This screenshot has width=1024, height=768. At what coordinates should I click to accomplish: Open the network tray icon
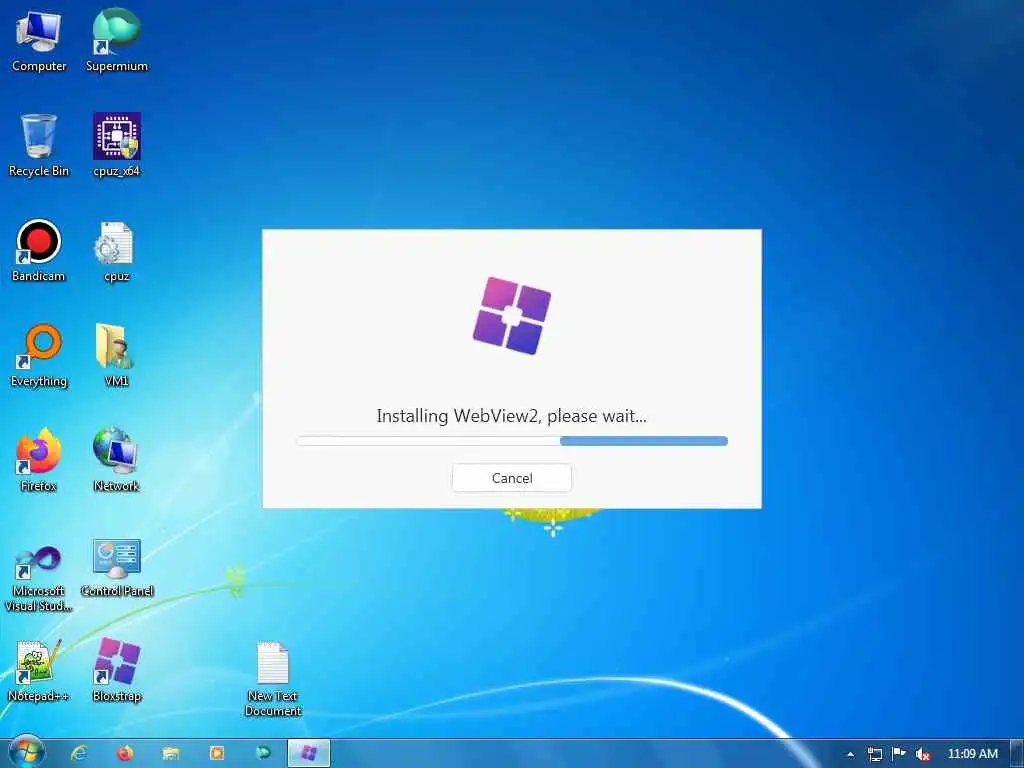point(874,754)
